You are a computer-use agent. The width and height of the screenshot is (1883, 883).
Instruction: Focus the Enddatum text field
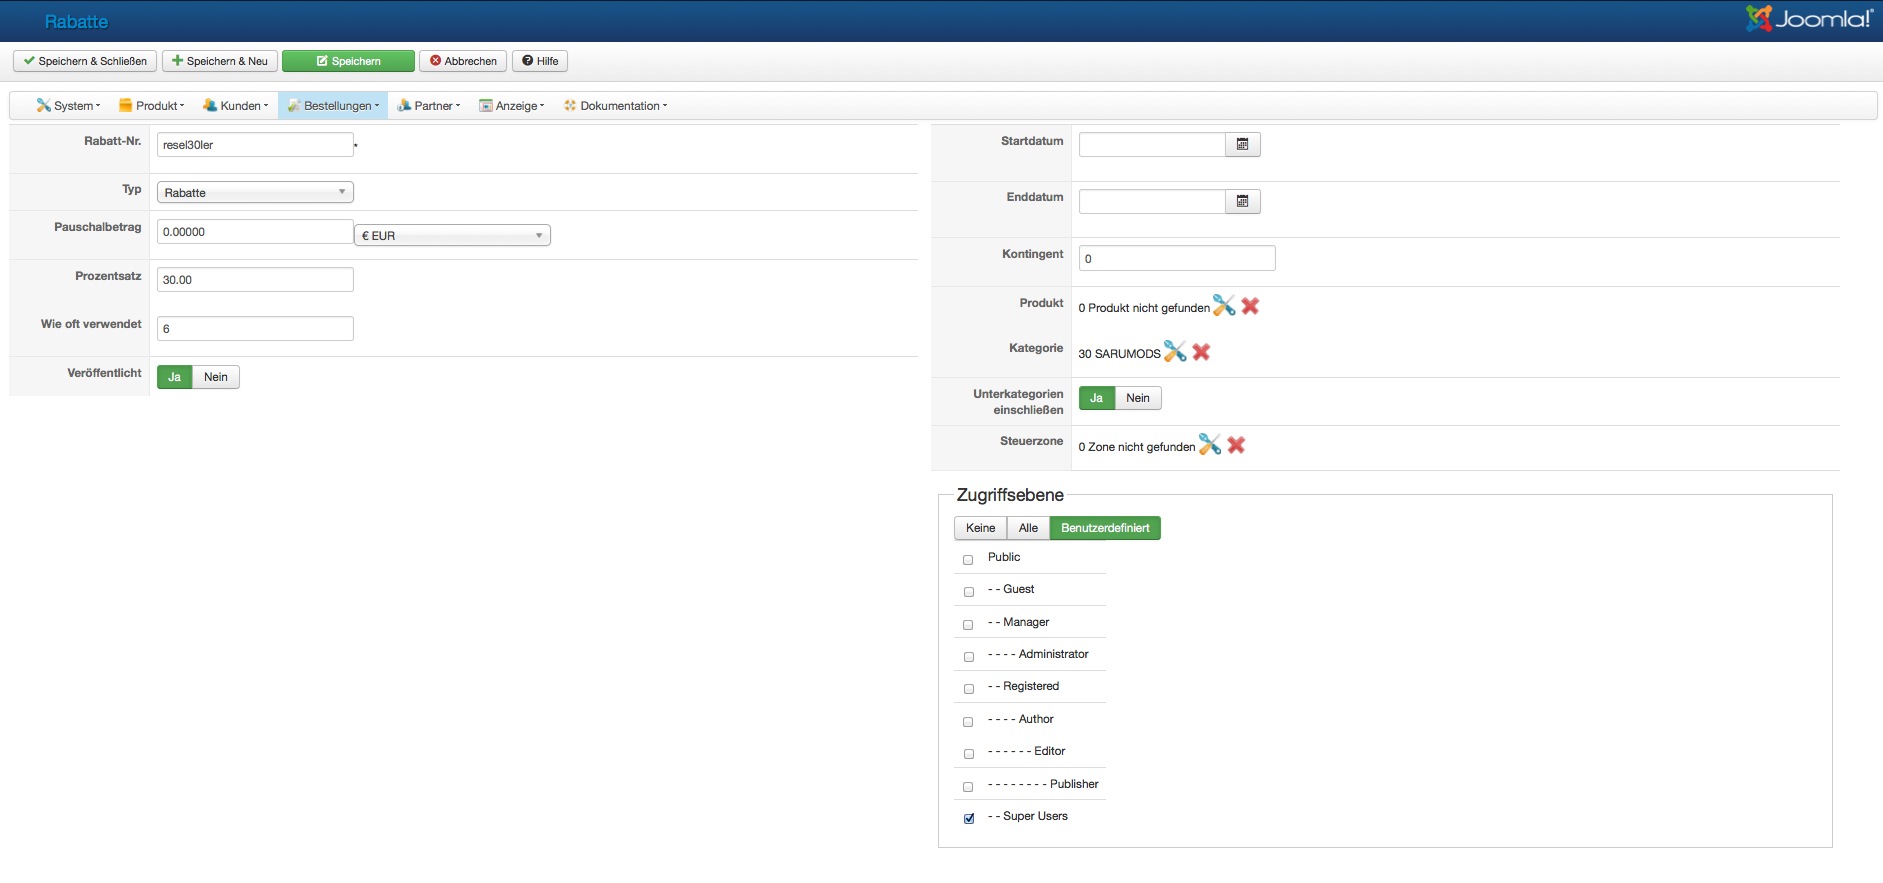[1152, 202]
